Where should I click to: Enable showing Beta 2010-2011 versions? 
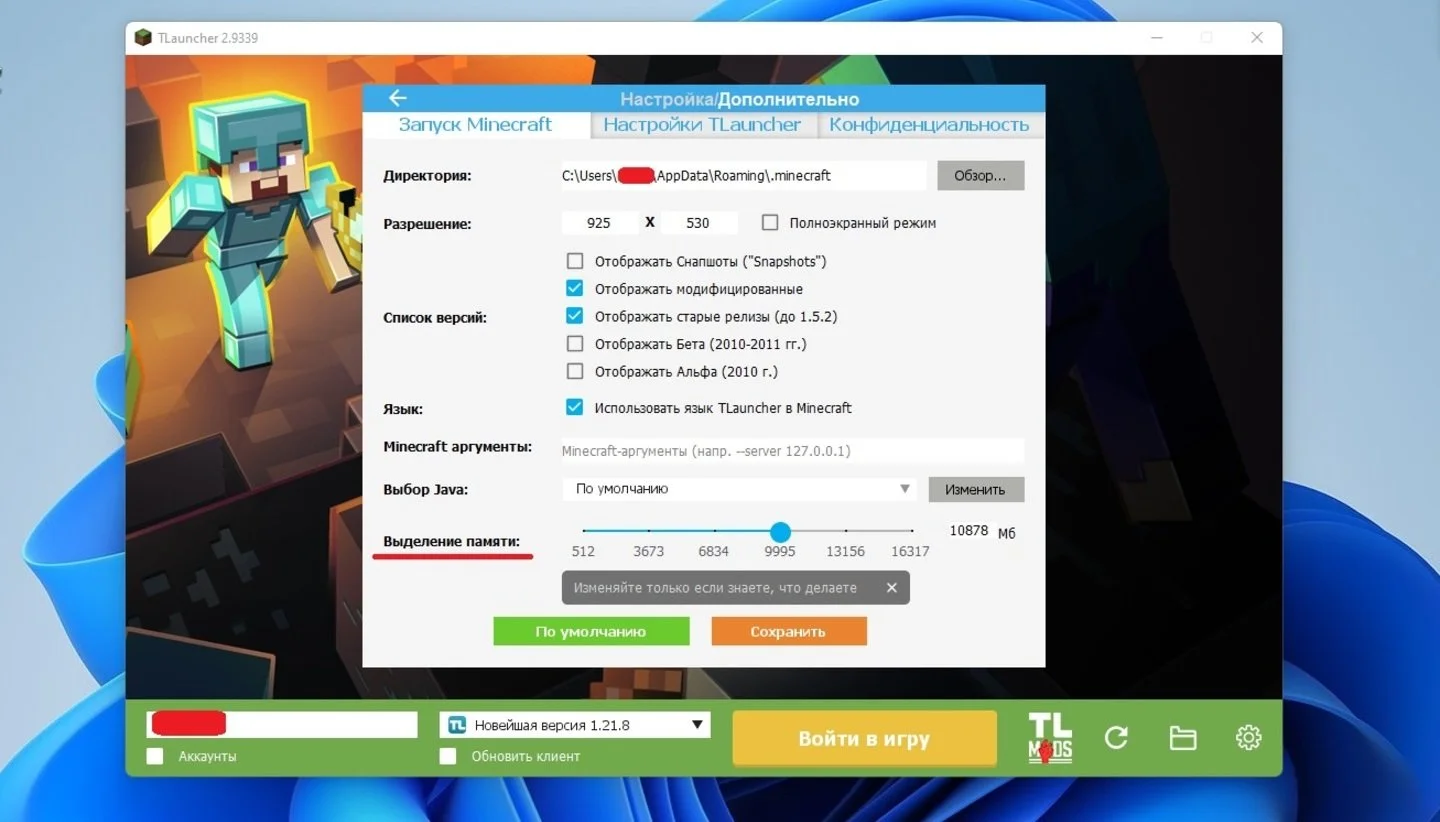[575, 344]
